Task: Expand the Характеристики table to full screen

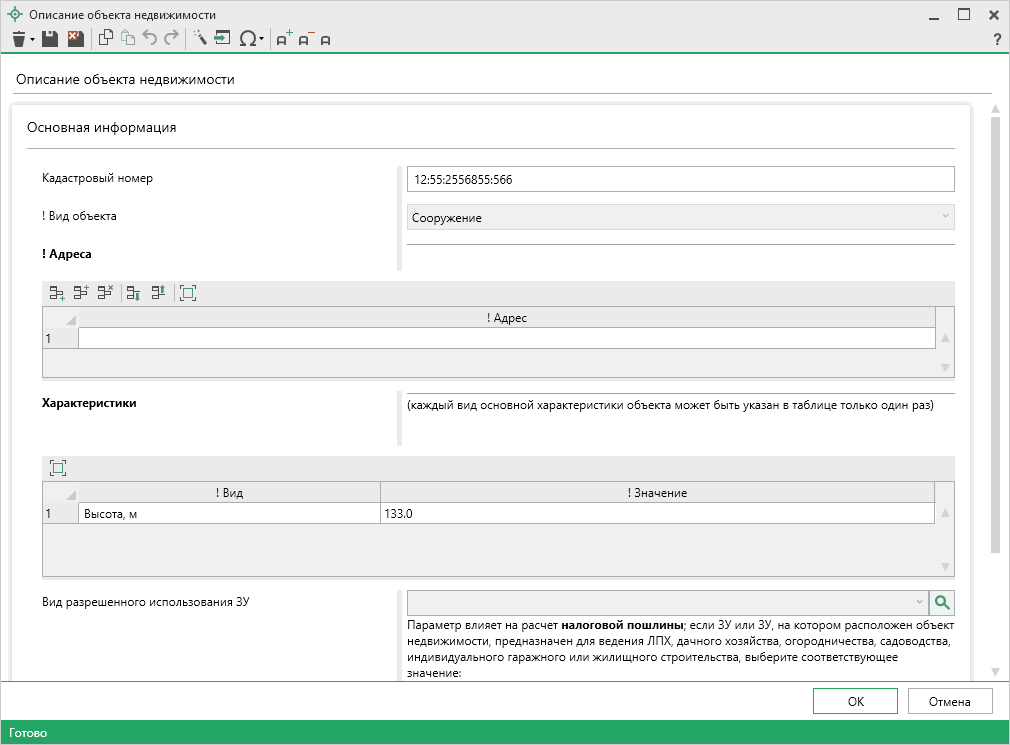Action: tap(58, 468)
